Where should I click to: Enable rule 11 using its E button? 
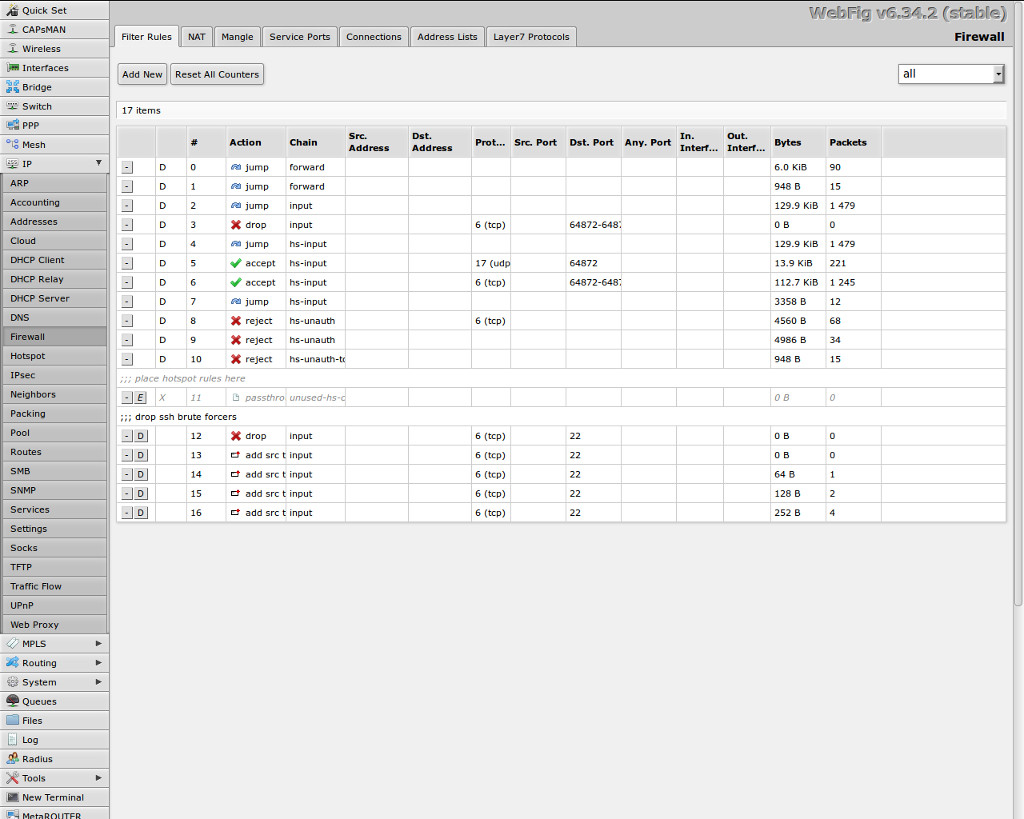[x=141, y=398]
